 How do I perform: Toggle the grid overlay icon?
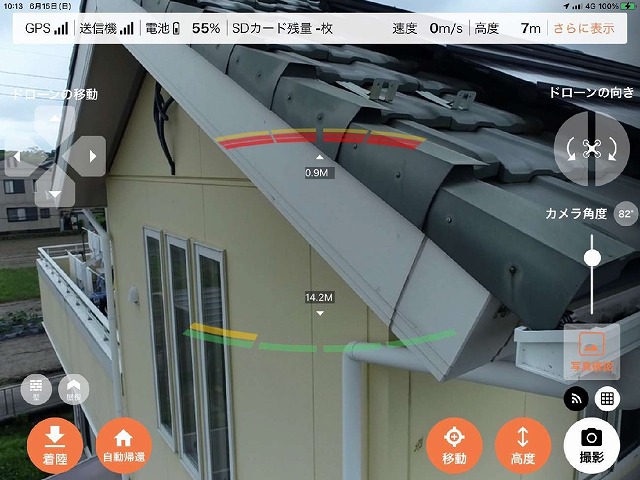coord(604,398)
